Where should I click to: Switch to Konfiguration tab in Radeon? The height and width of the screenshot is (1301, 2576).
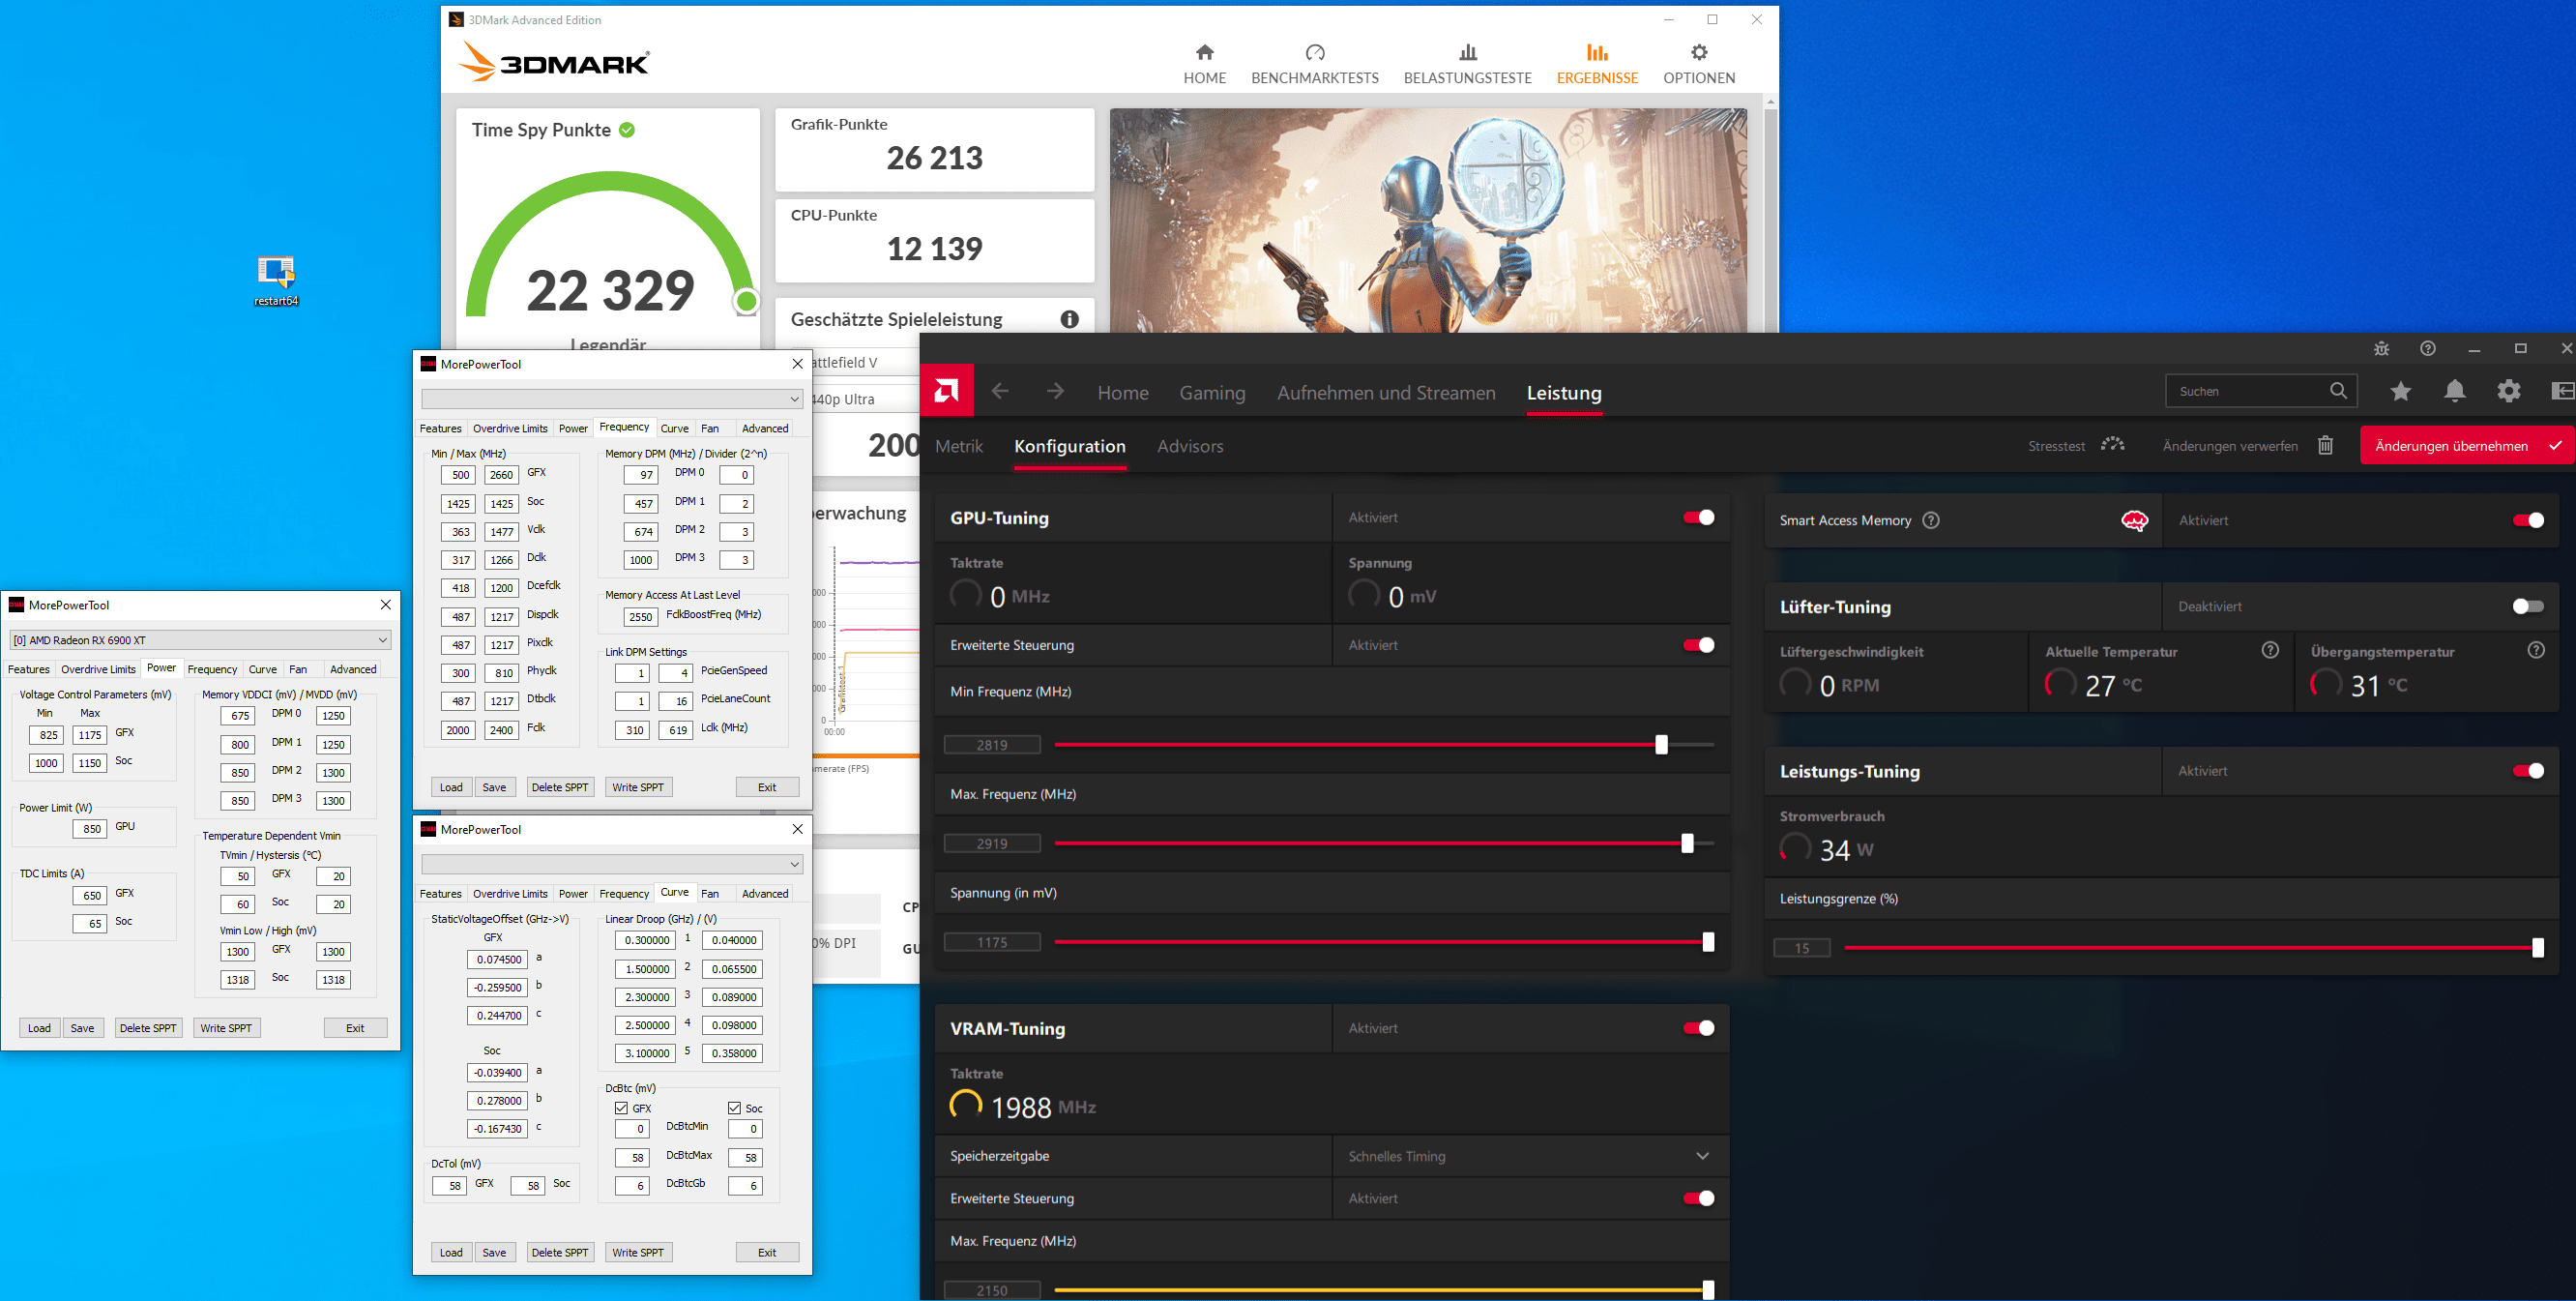tap(1069, 446)
